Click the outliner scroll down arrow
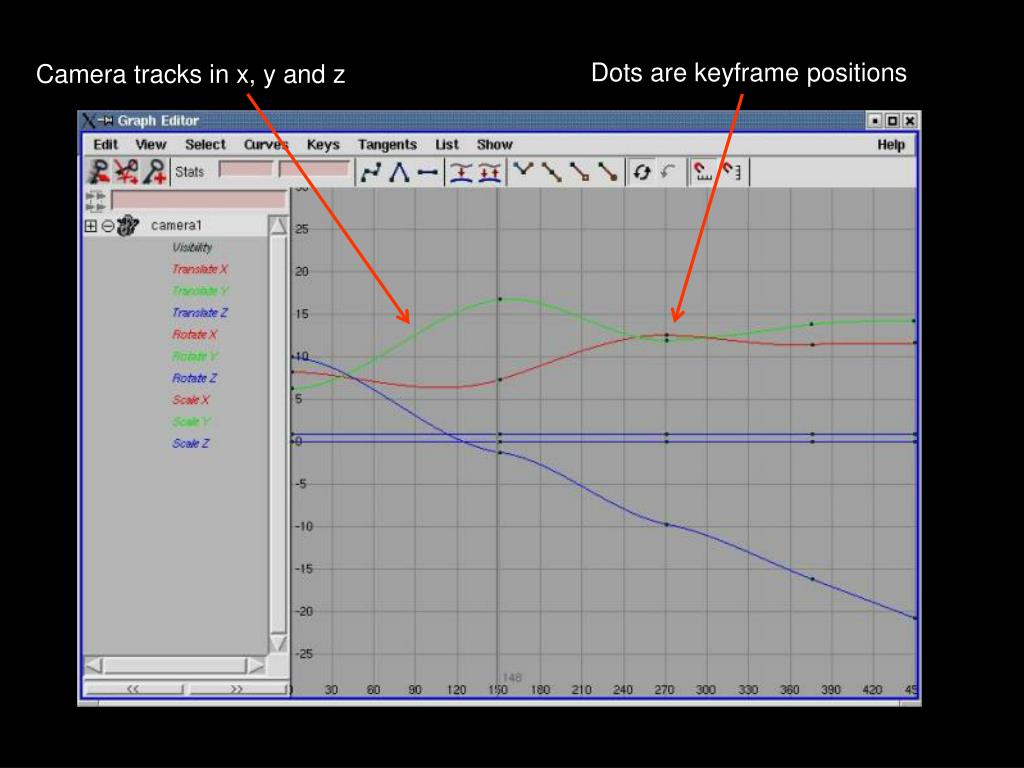The image size is (1024, 768). click(x=278, y=643)
